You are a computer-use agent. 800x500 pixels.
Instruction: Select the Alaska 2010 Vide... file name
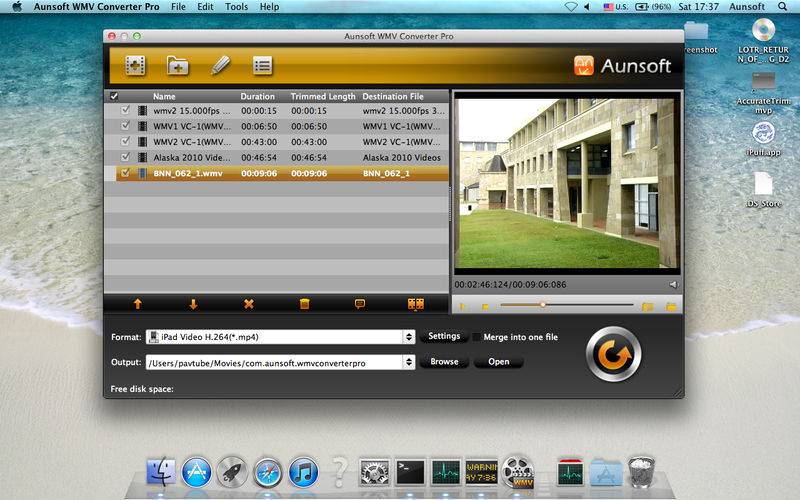pyautogui.click(x=191, y=158)
